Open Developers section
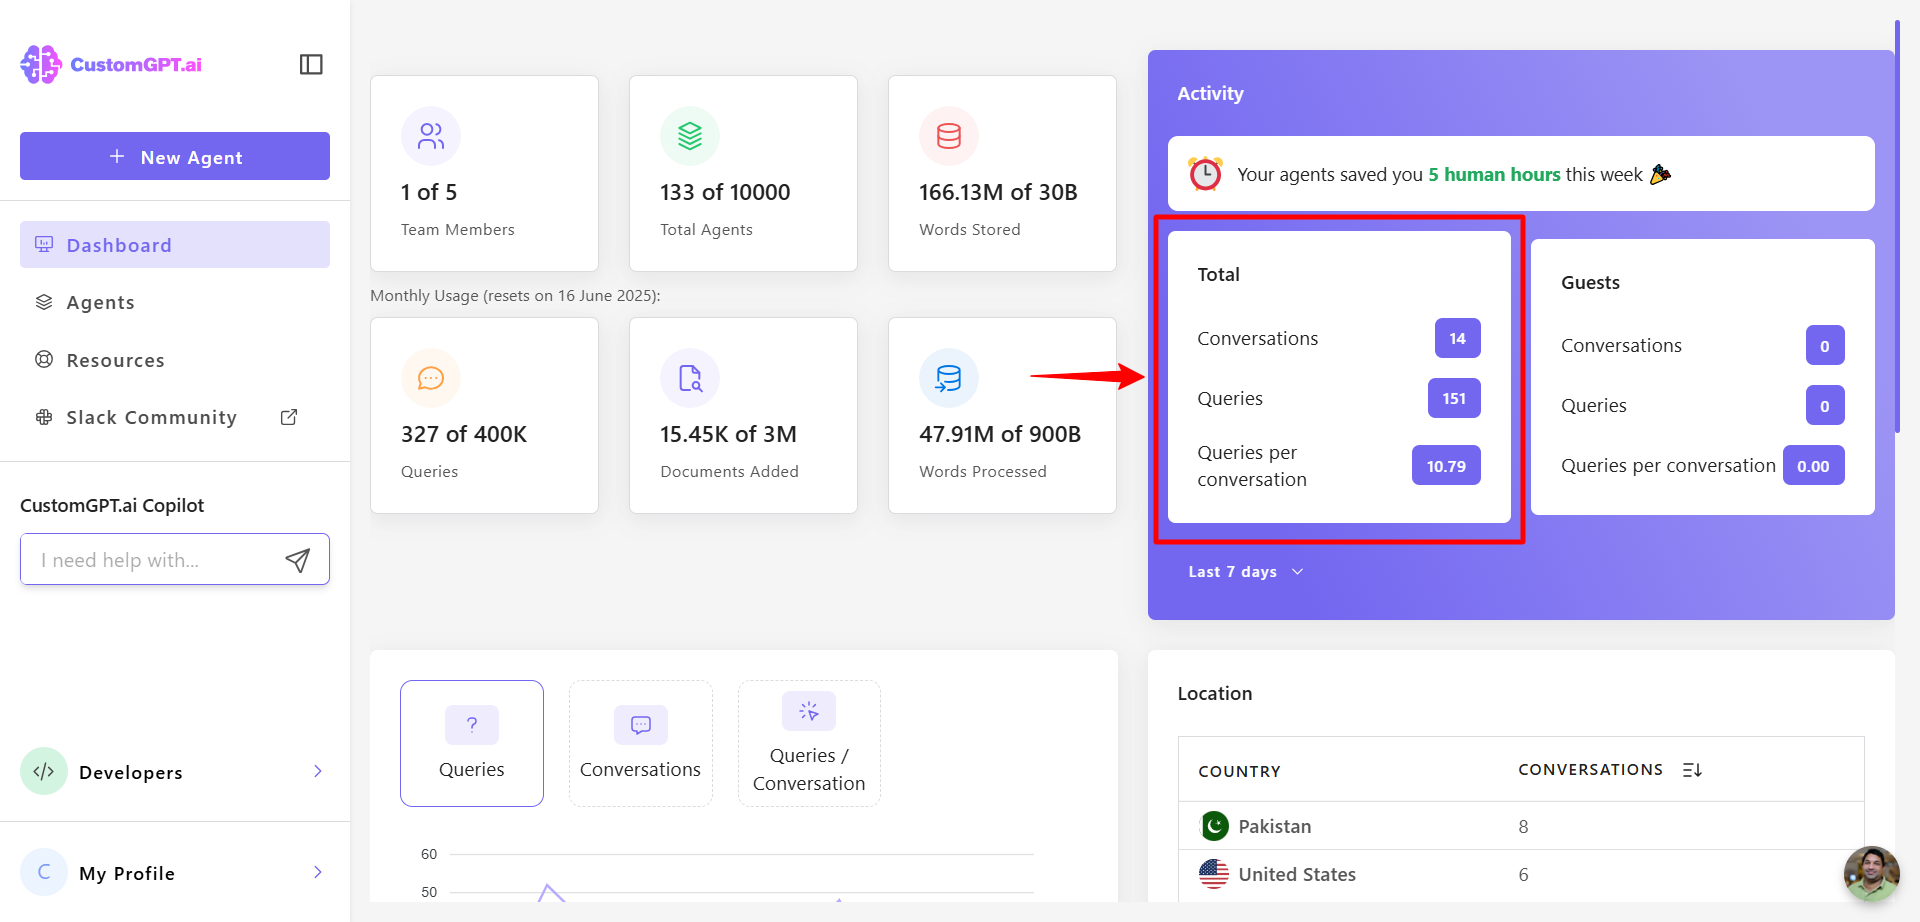This screenshot has width=1920, height=922. (x=175, y=771)
